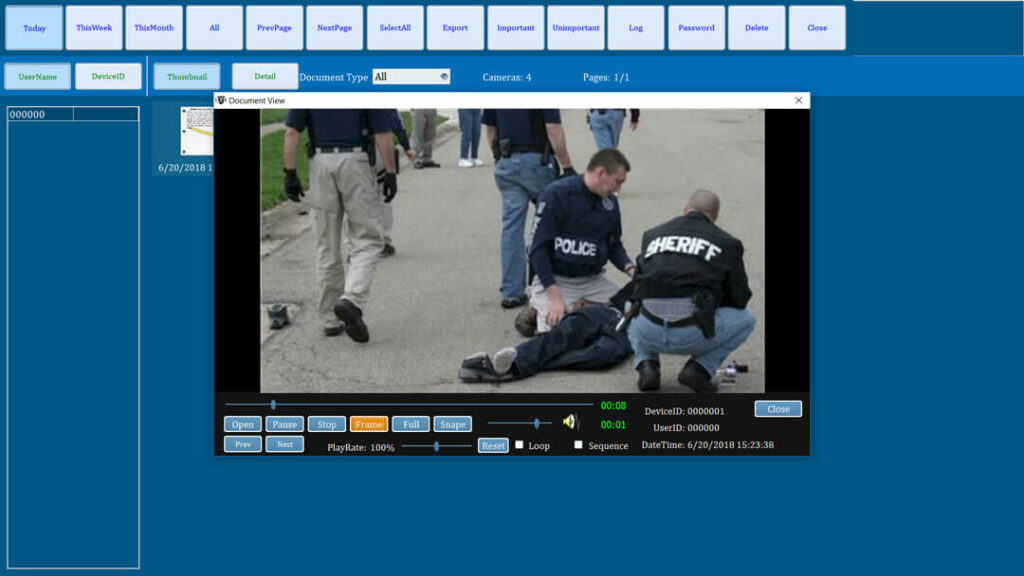The width and height of the screenshot is (1024, 576).
Task: Switch to the ThisWeek tab
Action: [93, 27]
